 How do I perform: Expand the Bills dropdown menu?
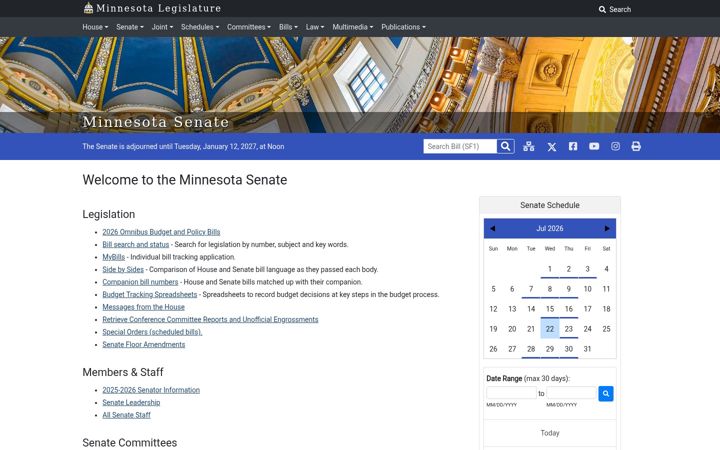[288, 27]
